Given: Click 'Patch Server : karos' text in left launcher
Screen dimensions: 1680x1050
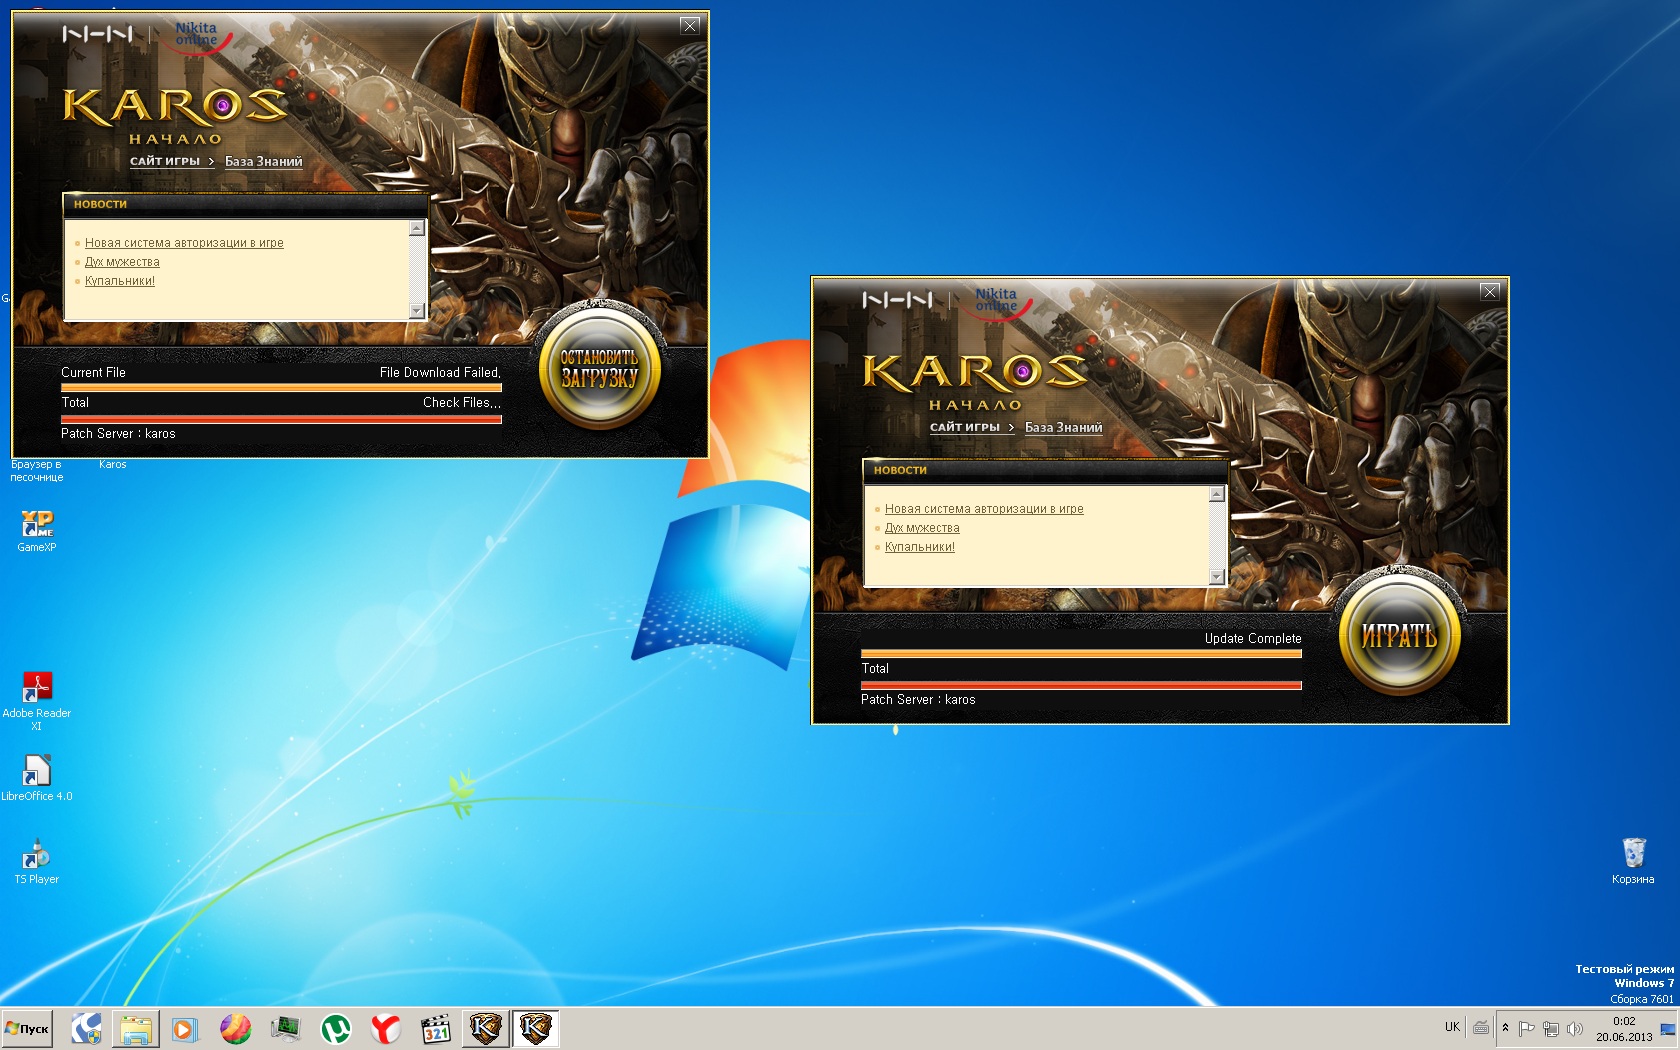Looking at the screenshot, I should pyautogui.click(x=118, y=434).
